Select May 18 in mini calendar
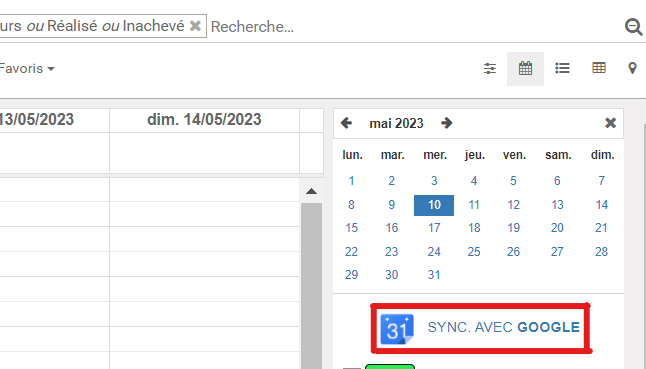 (x=474, y=228)
